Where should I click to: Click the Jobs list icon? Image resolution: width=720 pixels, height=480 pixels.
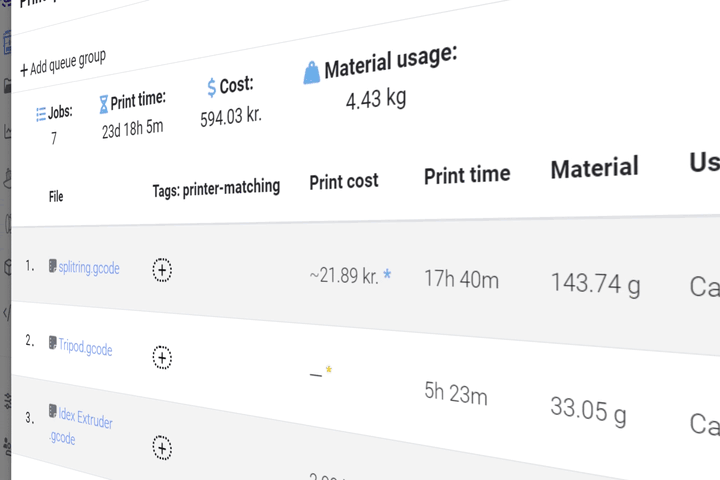(x=41, y=114)
